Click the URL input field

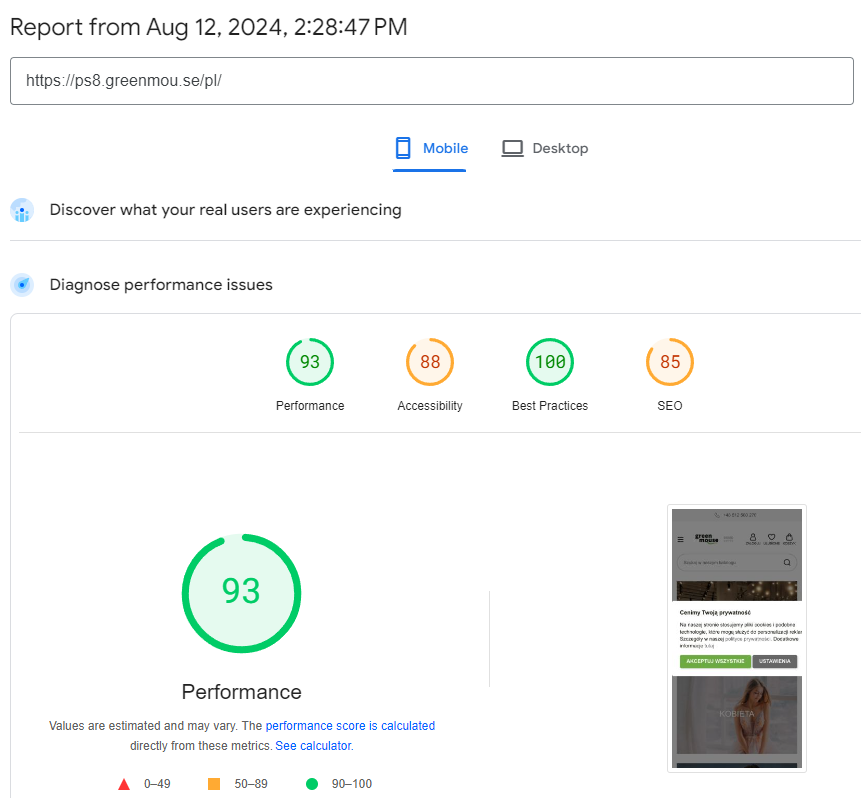pyautogui.click(x=431, y=81)
